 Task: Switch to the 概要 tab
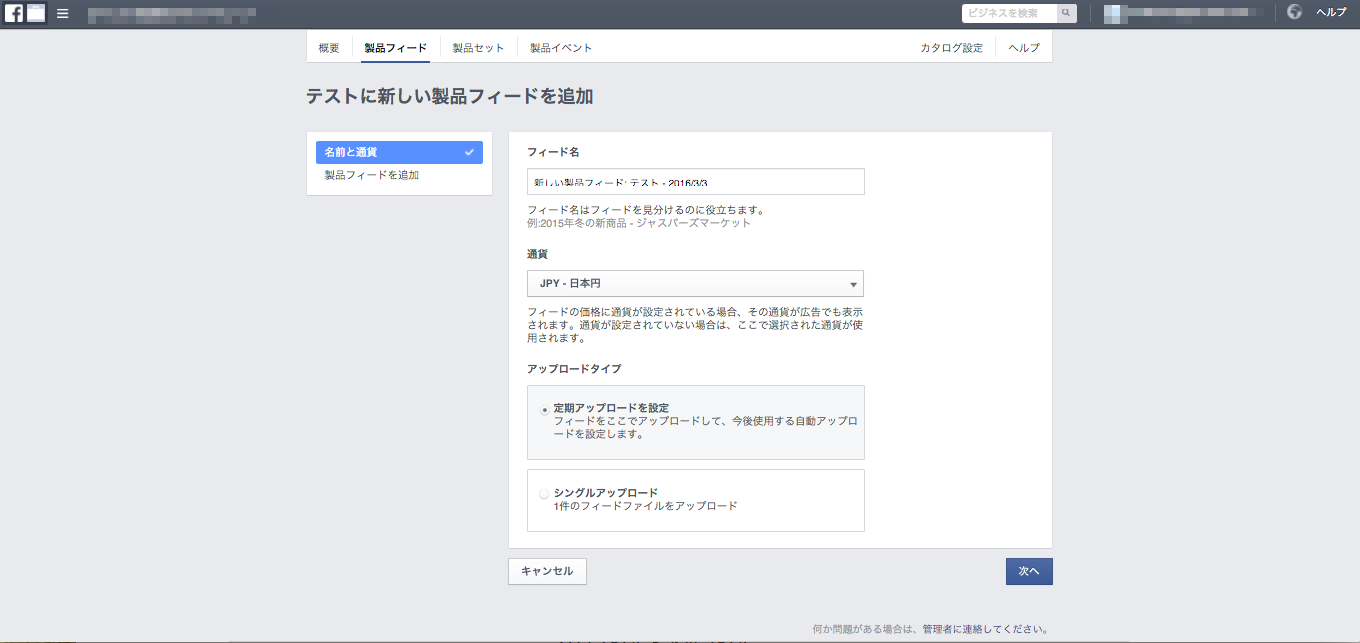coord(329,48)
